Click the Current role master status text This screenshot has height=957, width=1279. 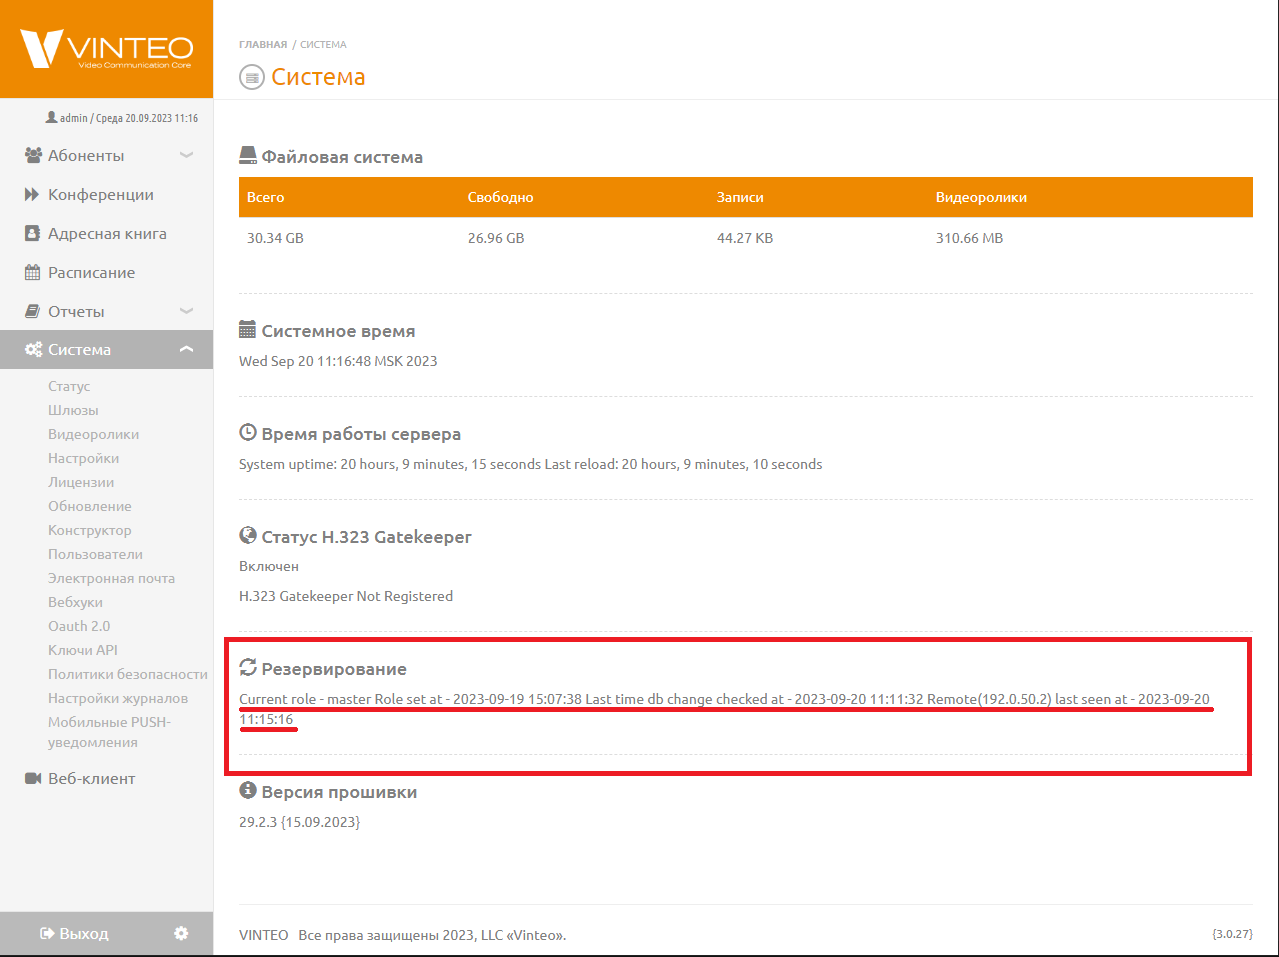coord(724,709)
